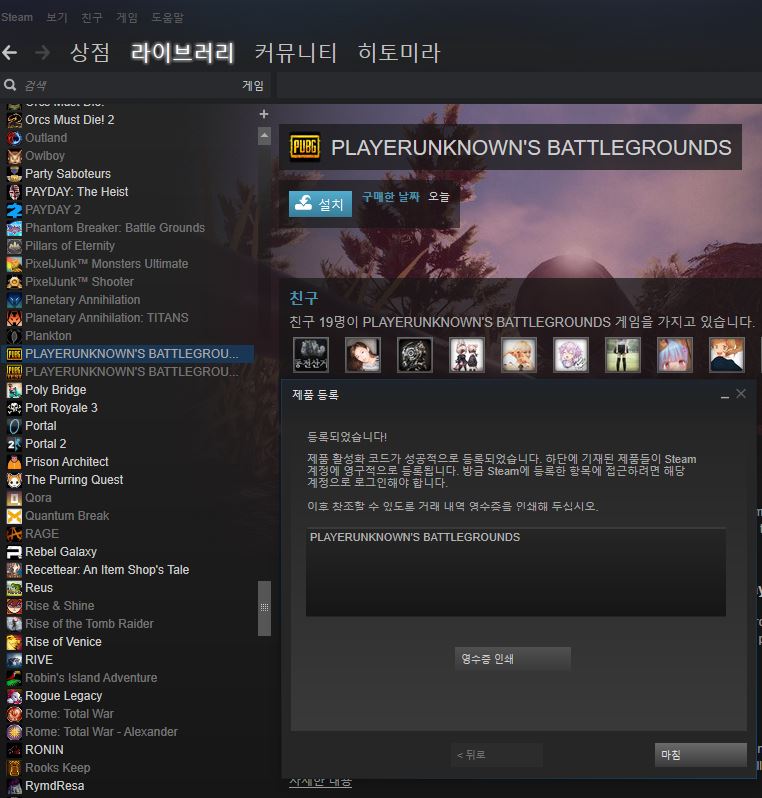Open the 보기 menu
This screenshot has height=798, width=762.
[x=57, y=17]
